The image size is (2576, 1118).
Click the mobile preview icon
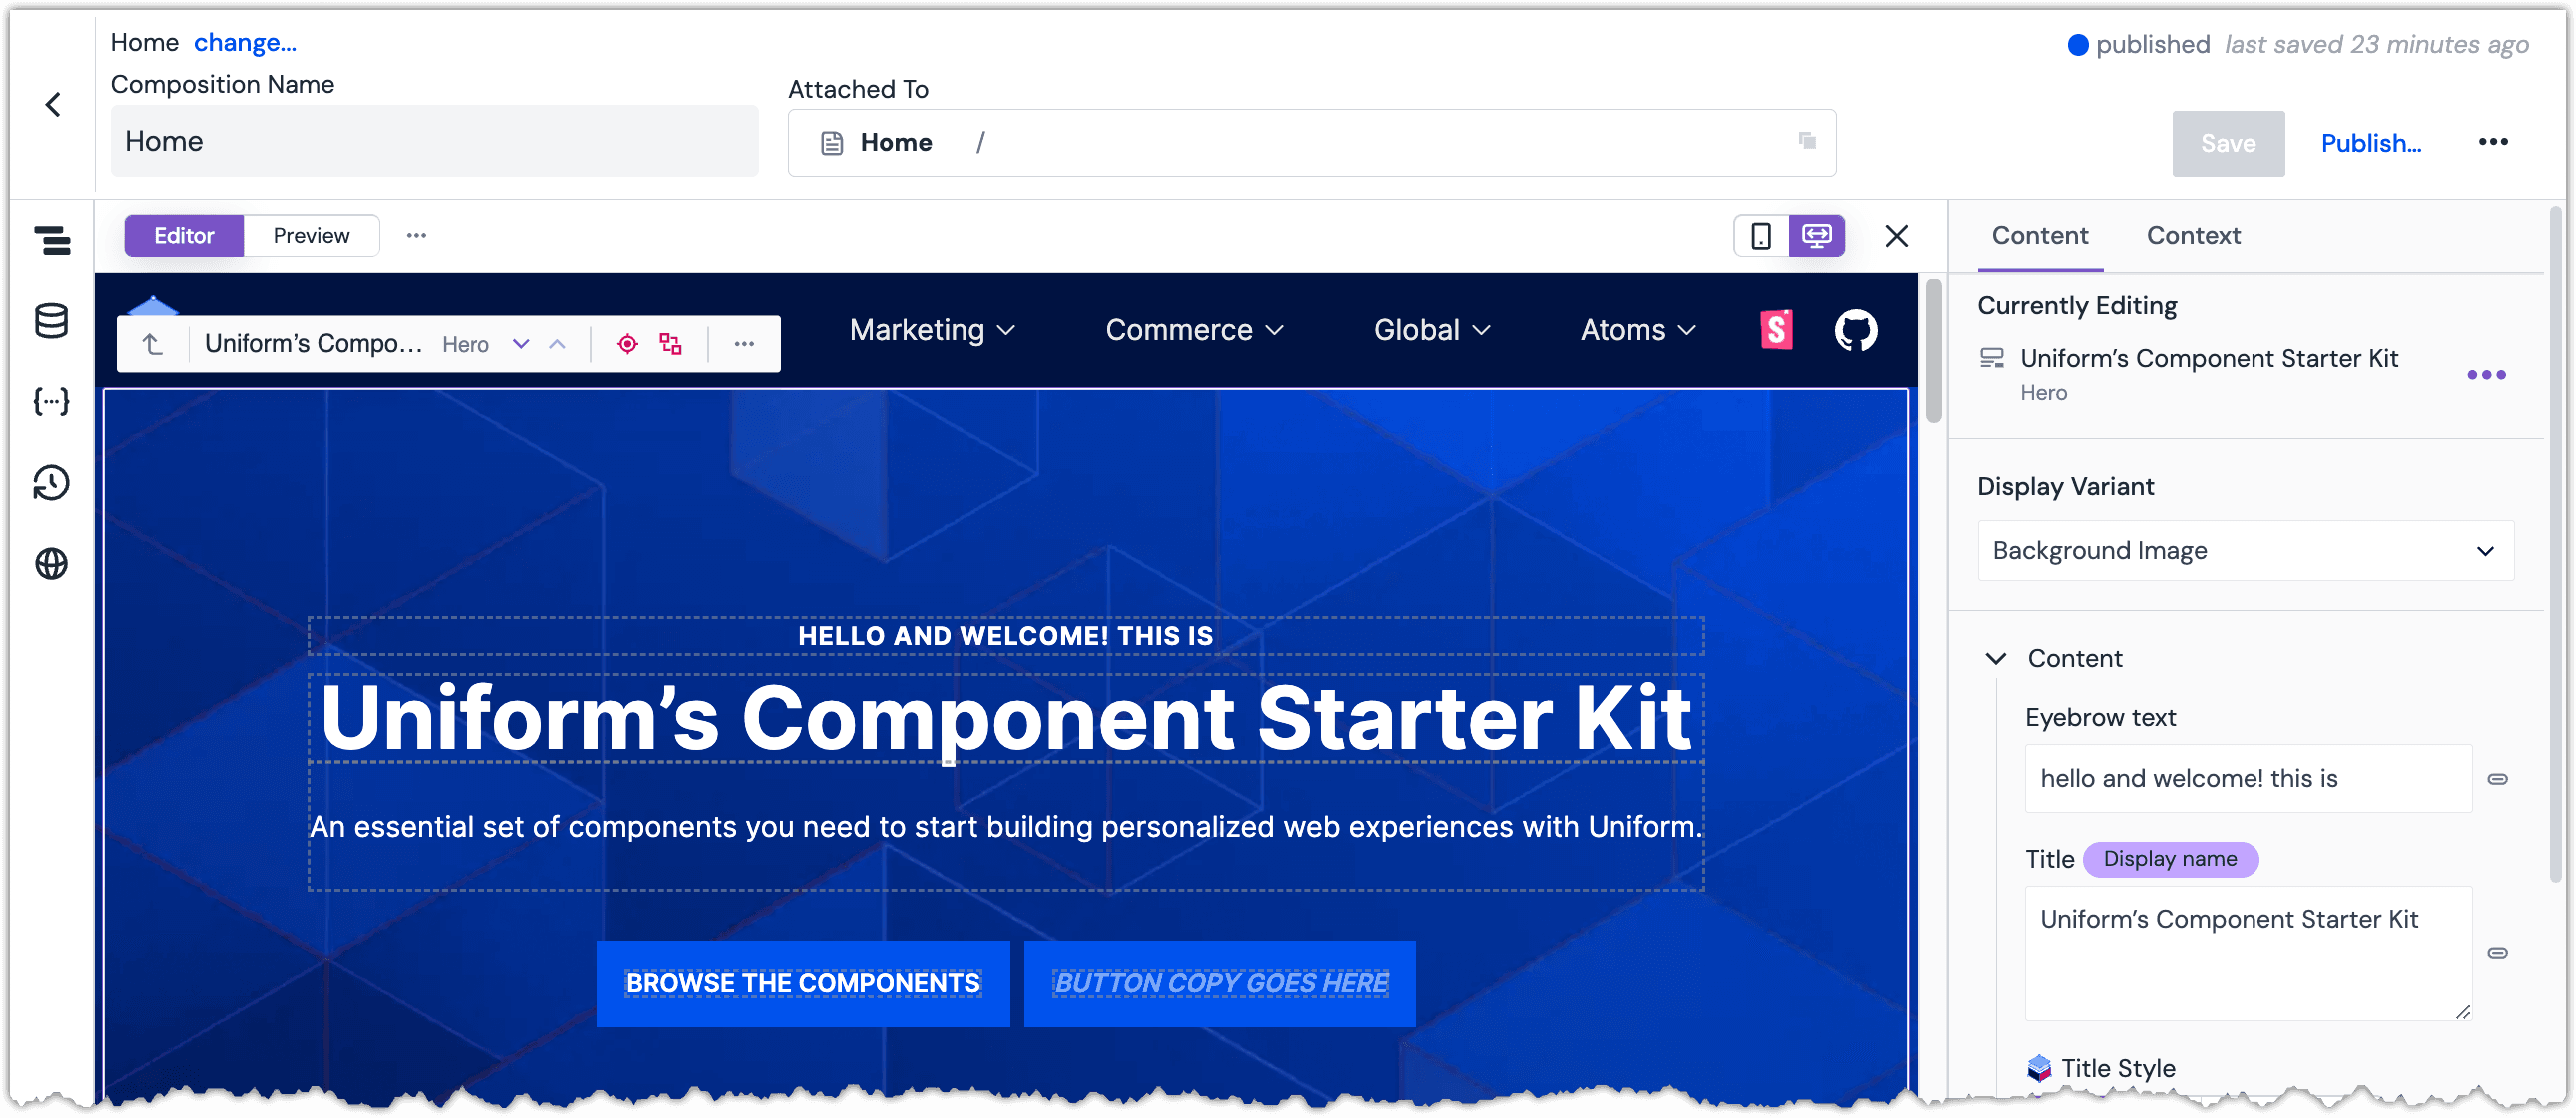[1761, 235]
